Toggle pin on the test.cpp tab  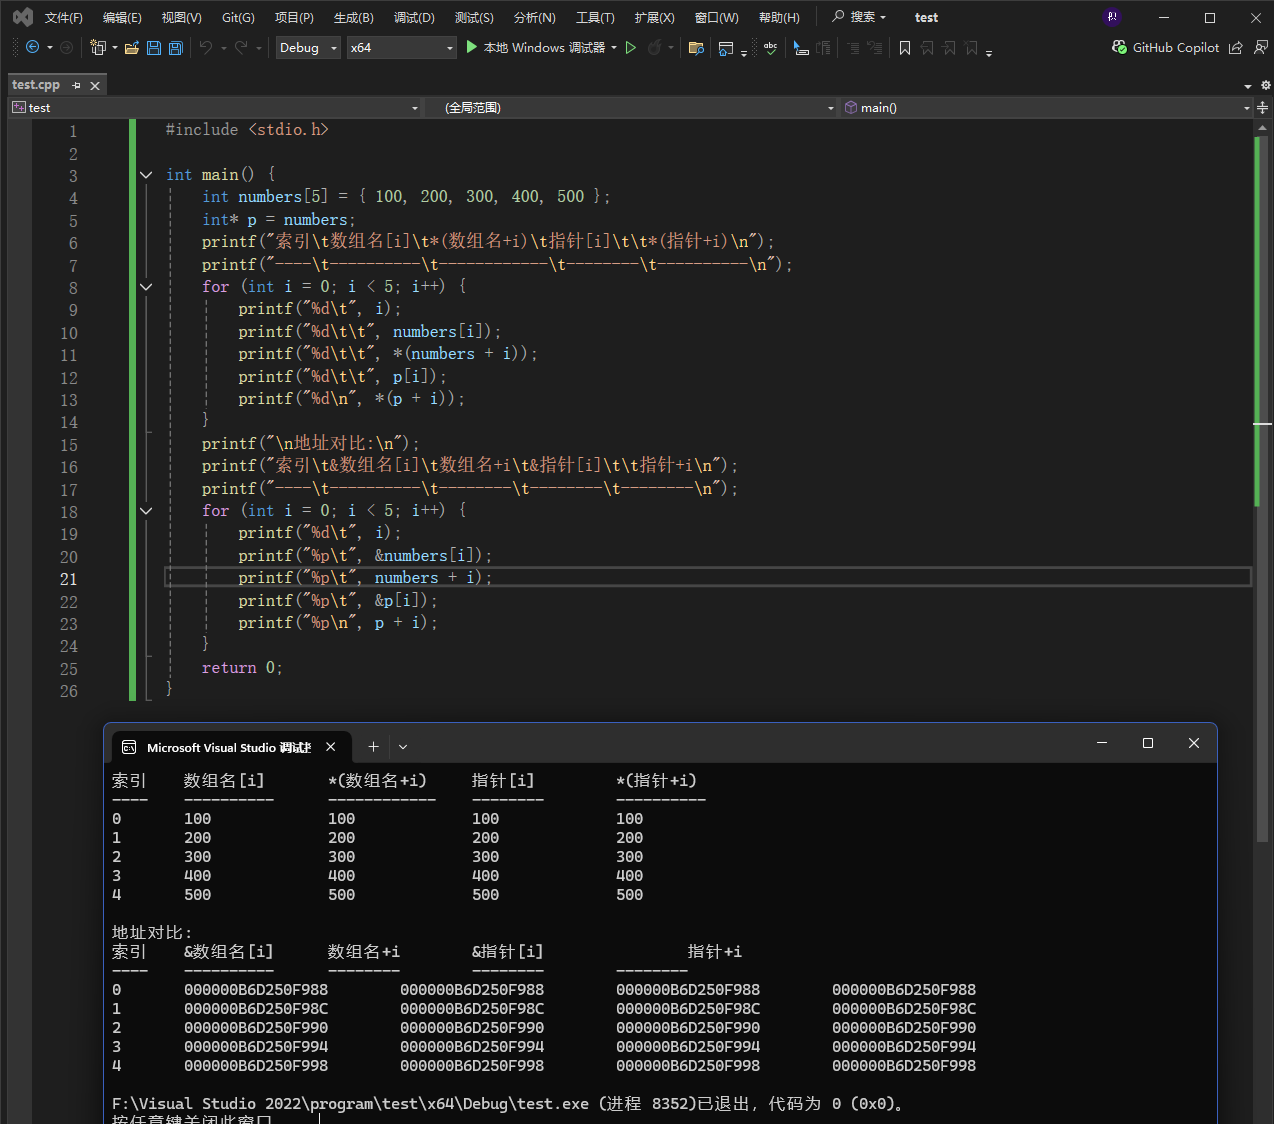point(77,85)
